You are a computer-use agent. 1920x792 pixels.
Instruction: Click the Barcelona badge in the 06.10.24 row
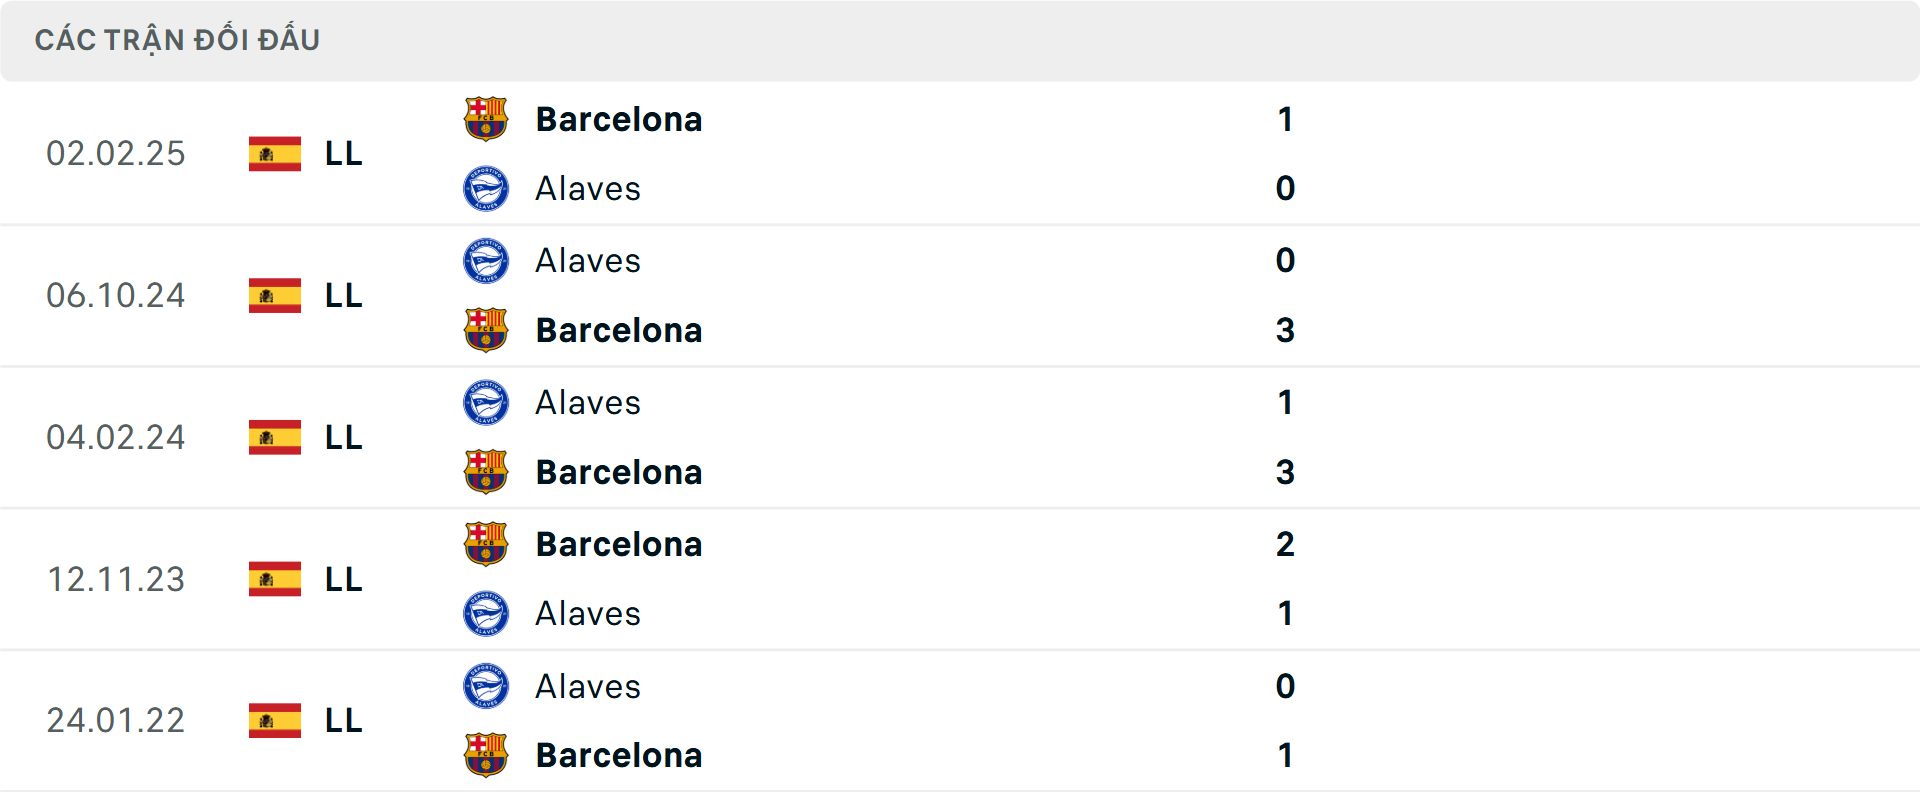tap(486, 330)
